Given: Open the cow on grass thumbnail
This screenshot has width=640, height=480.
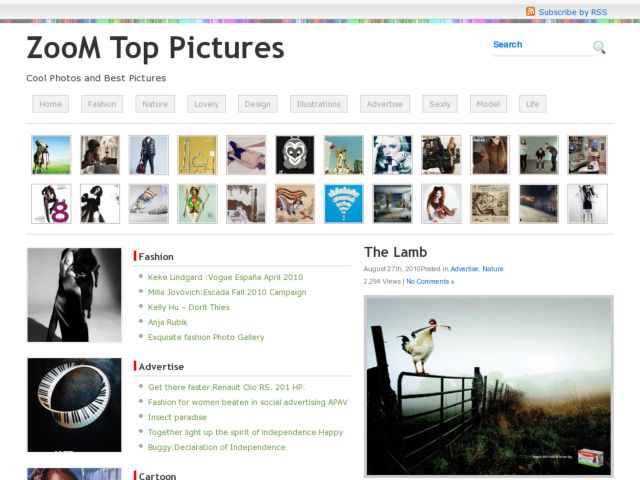Looking at the screenshot, I should click(51, 155).
